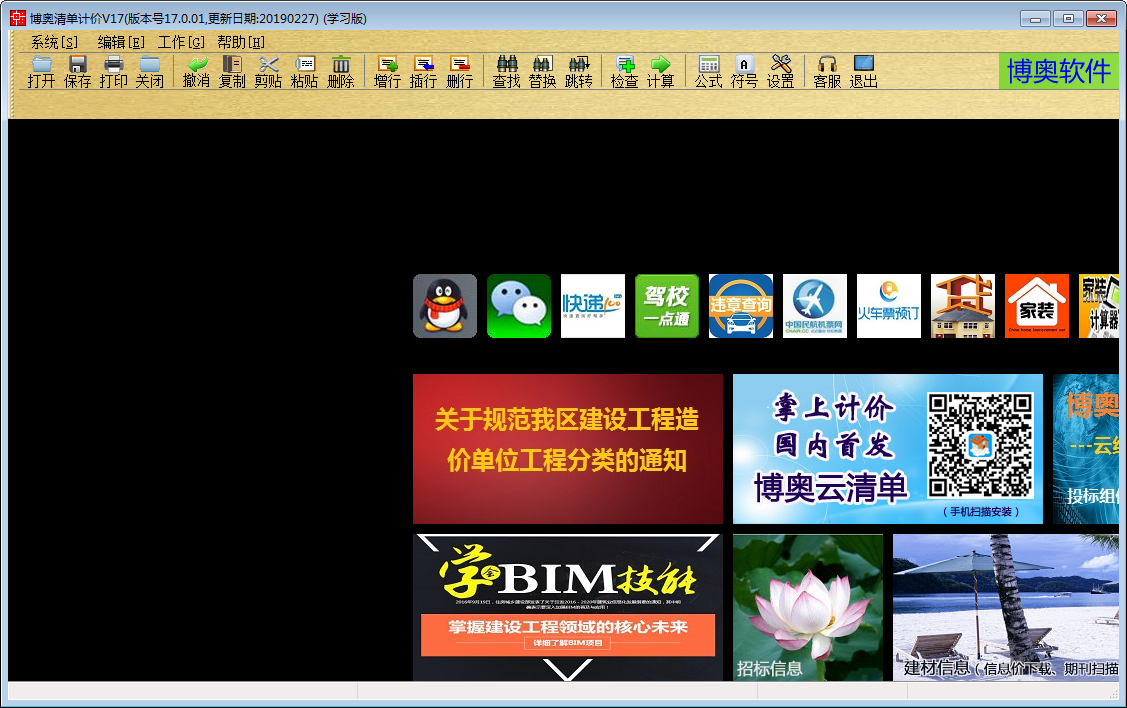
Task: Open the 帮助[H] menu
Action: (x=241, y=42)
